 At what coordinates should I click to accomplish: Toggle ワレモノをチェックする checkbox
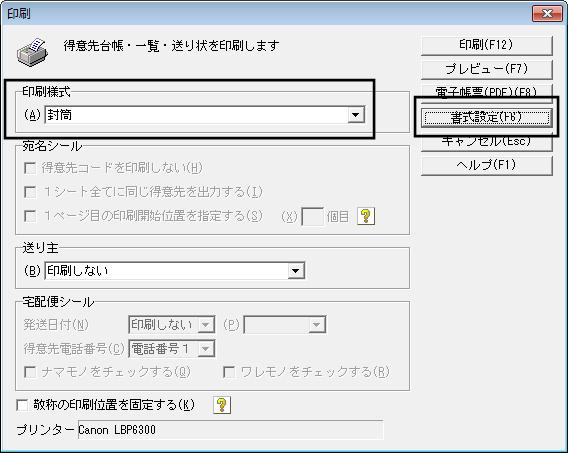tap(229, 372)
